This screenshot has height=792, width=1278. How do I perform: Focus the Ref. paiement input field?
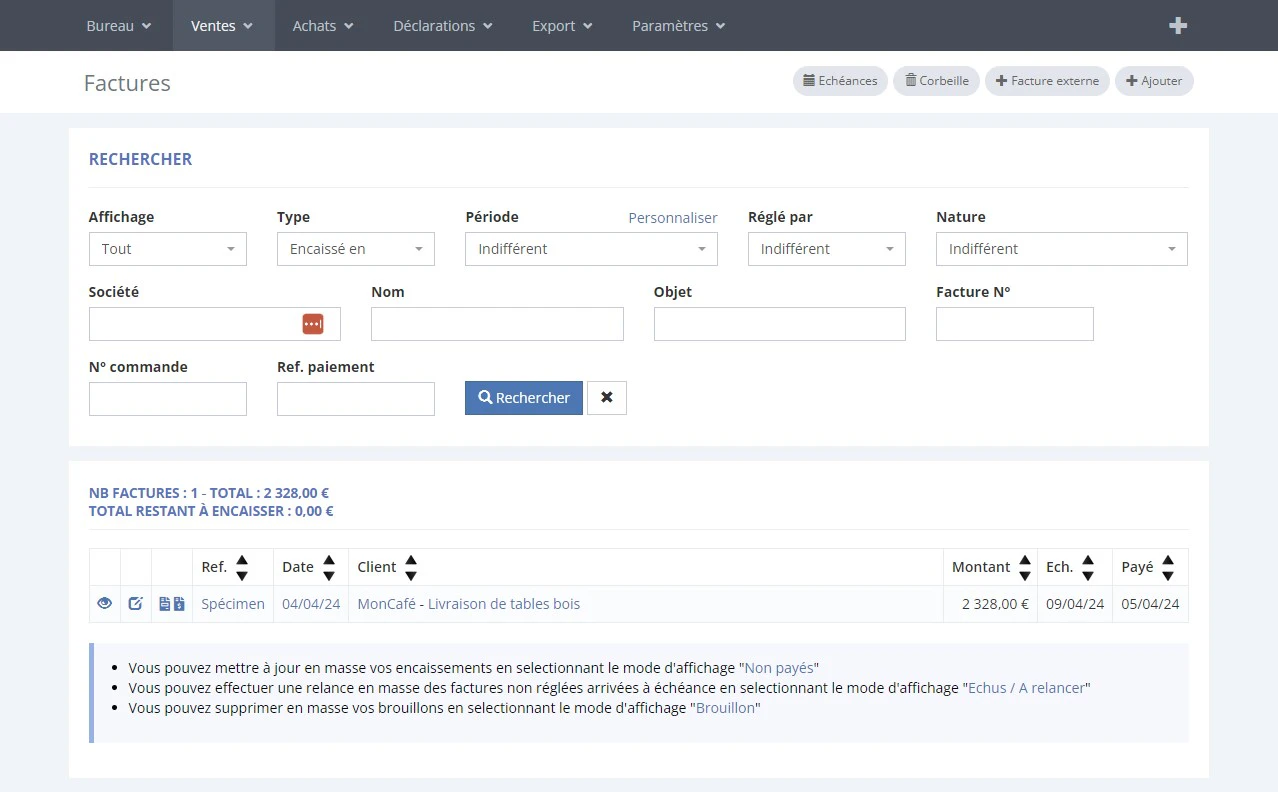point(356,399)
